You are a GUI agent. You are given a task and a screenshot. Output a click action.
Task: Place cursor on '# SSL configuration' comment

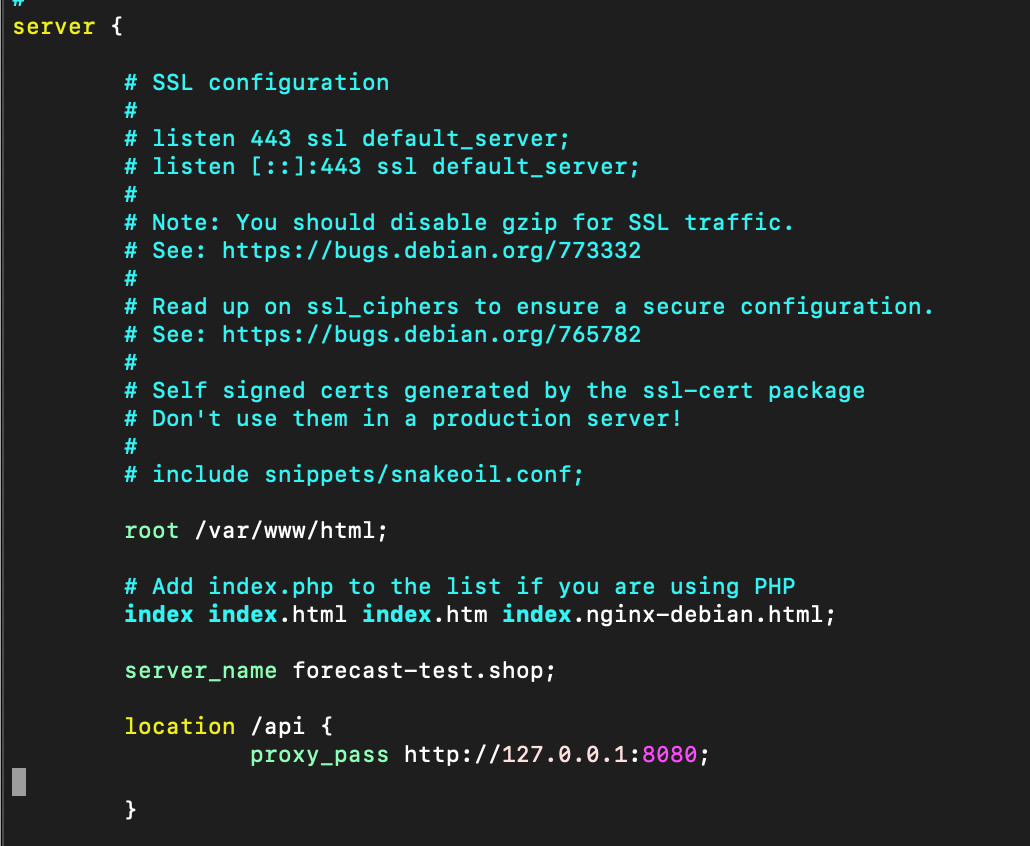[257, 83]
